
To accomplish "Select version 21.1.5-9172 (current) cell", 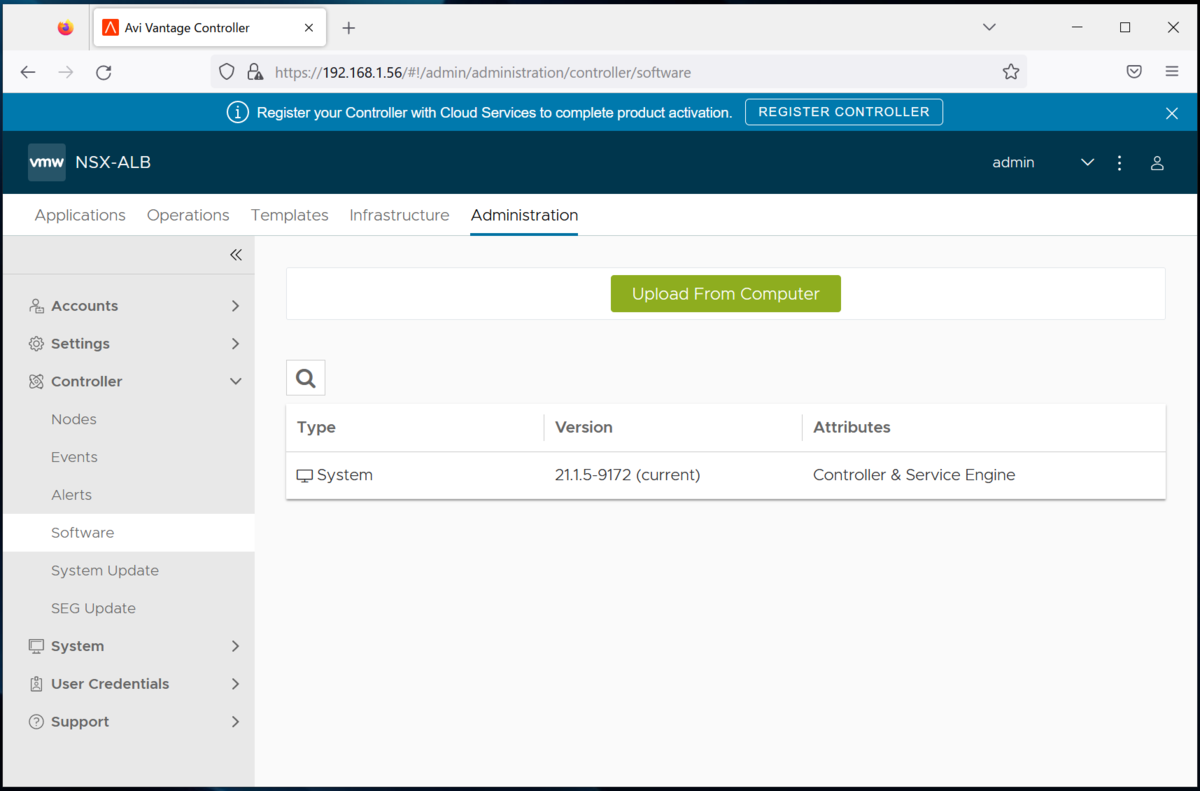I will [627, 475].
